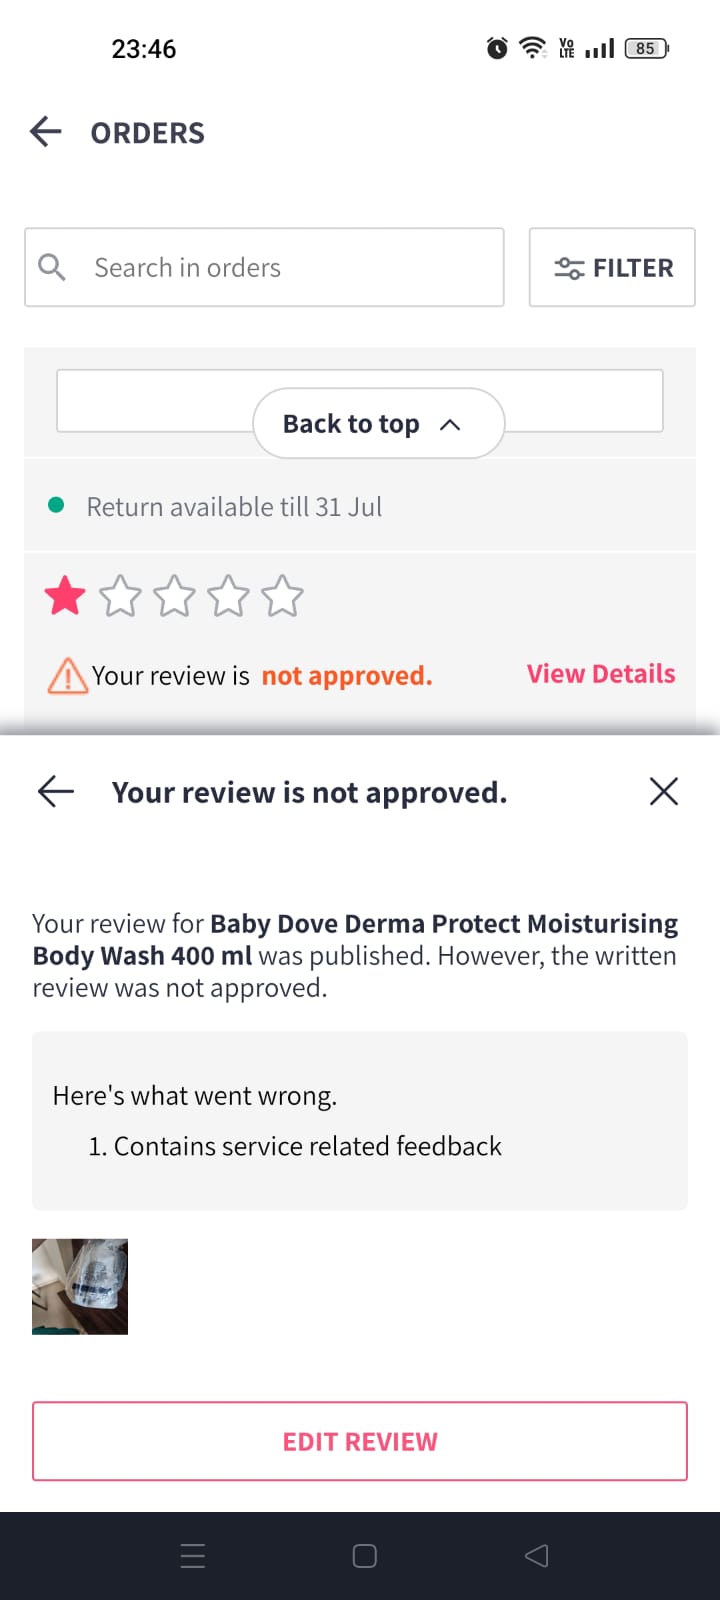Open View Details link
This screenshot has width=720, height=1600.
601,674
